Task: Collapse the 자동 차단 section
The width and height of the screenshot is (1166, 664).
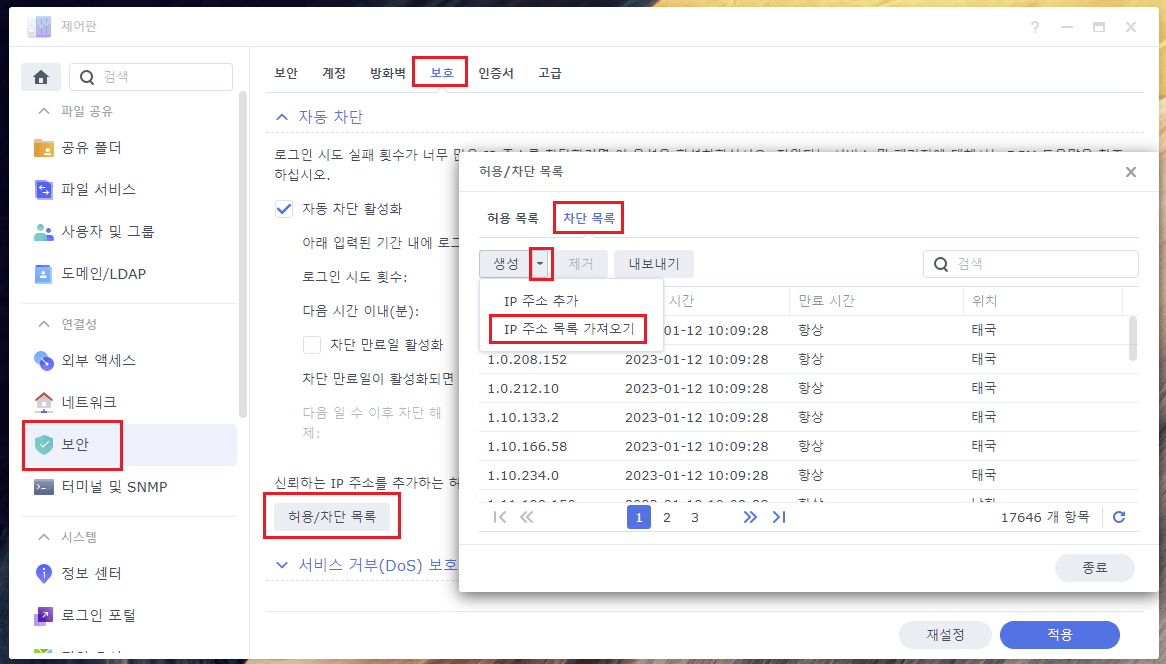Action: tap(282, 117)
